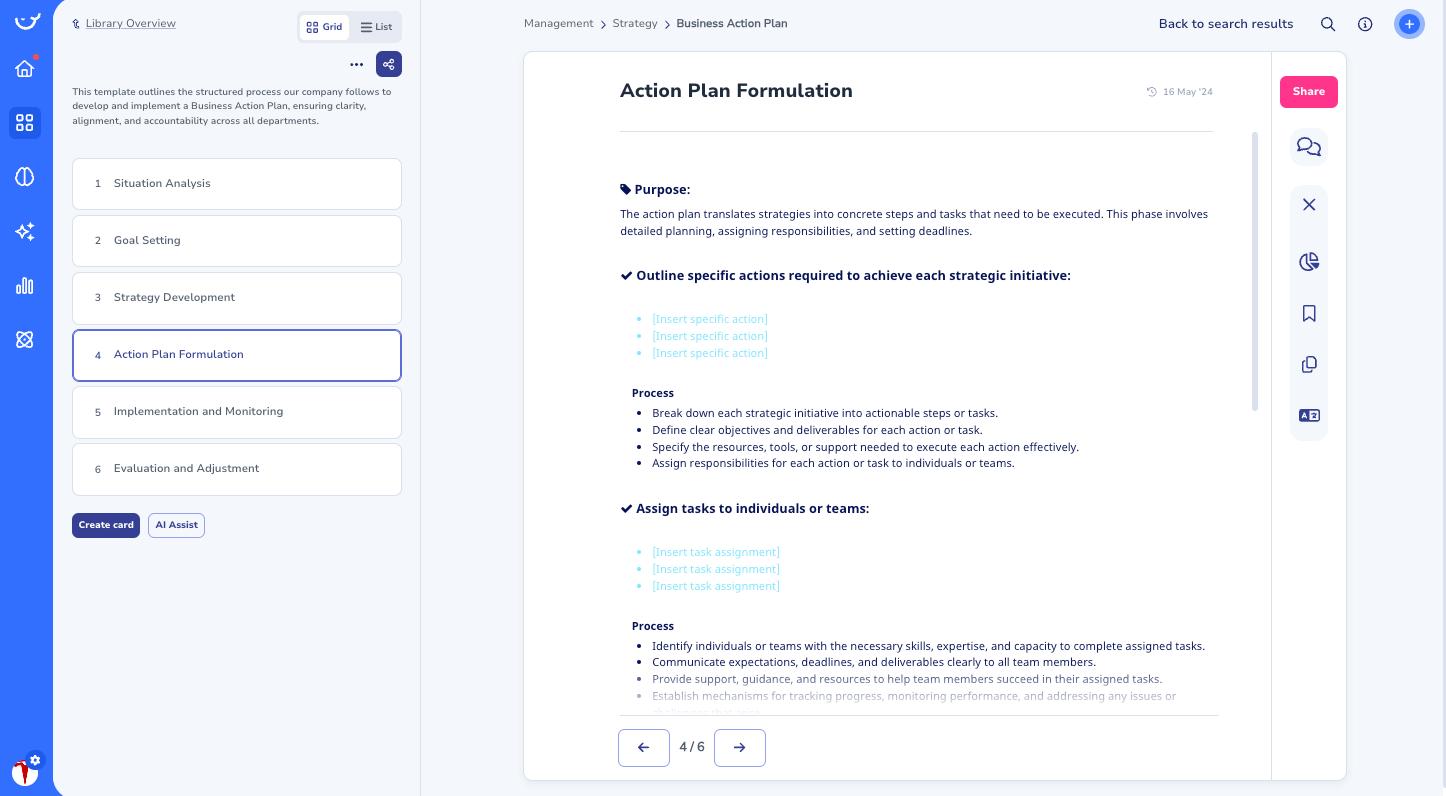
Task: Select Strategy from the breadcrumb trail
Action: pos(634,23)
